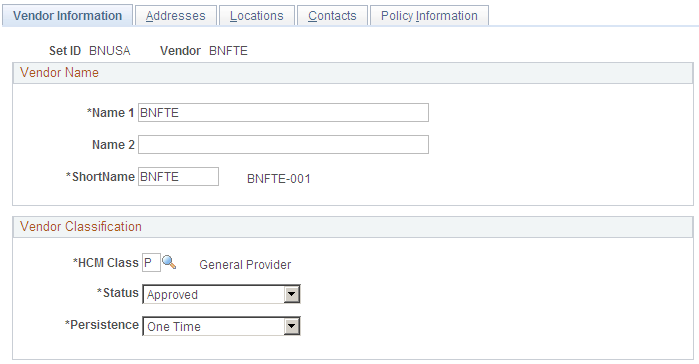Focus the empty Name 2 field
The width and height of the screenshot is (699, 364).
pos(284,145)
